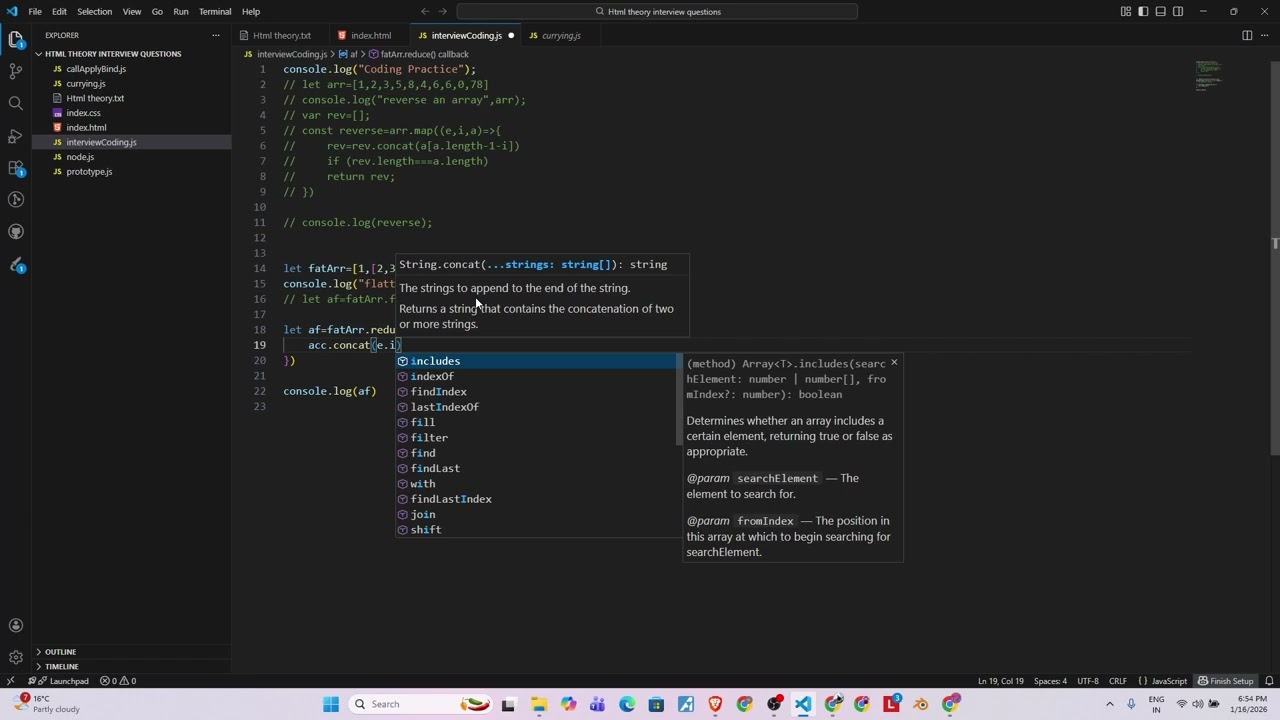Open the File menu
This screenshot has height=720, width=1280.
point(35,11)
